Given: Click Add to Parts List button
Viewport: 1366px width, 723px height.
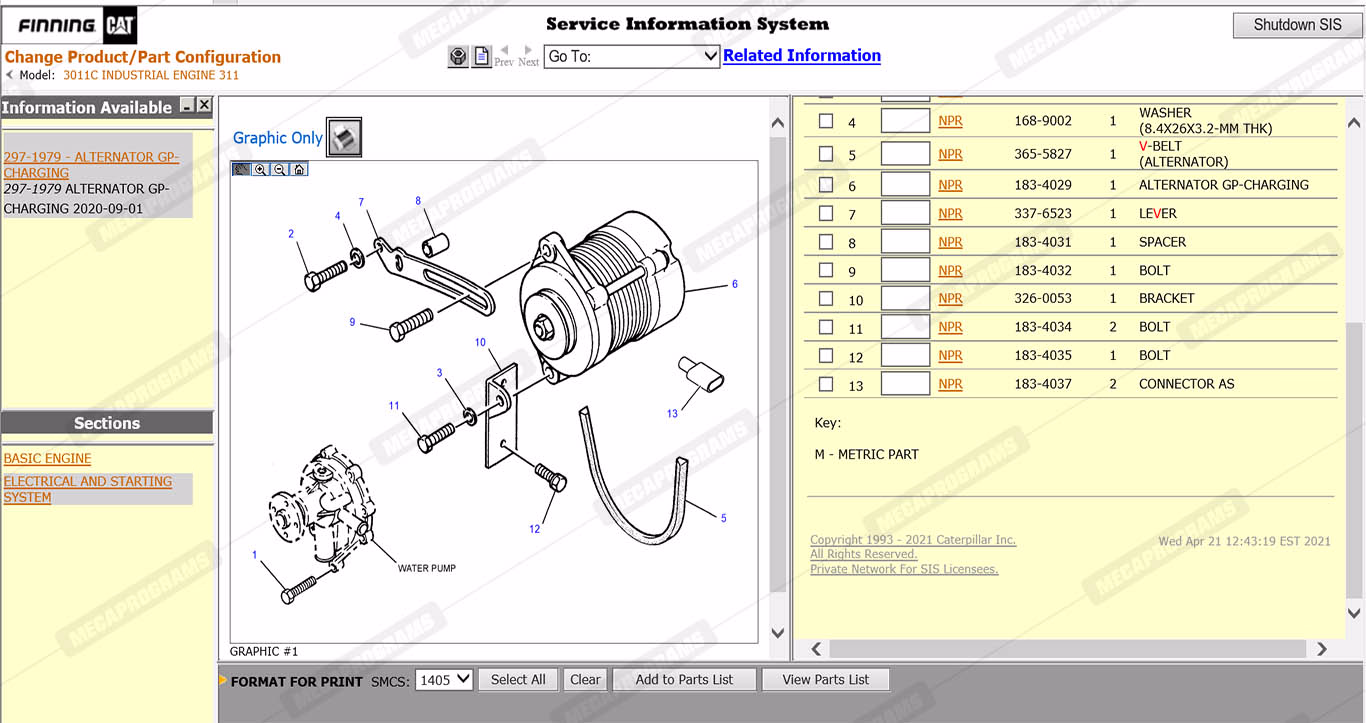Looking at the screenshot, I should (x=684, y=679).
